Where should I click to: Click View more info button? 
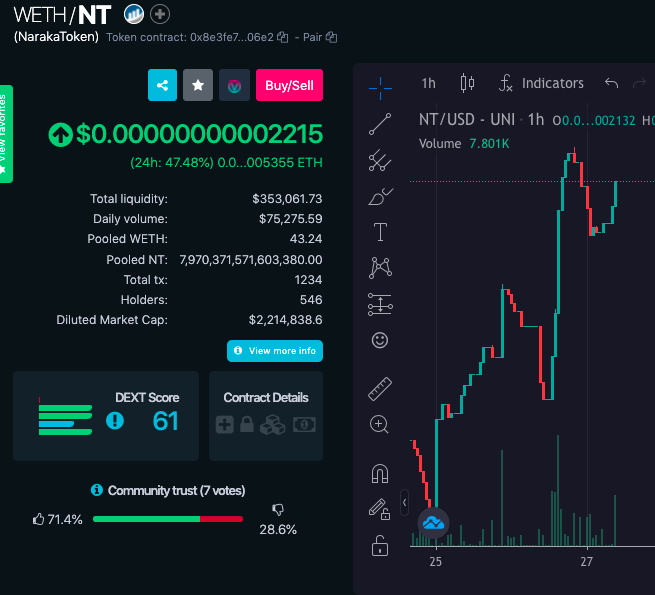pos(275,351)
